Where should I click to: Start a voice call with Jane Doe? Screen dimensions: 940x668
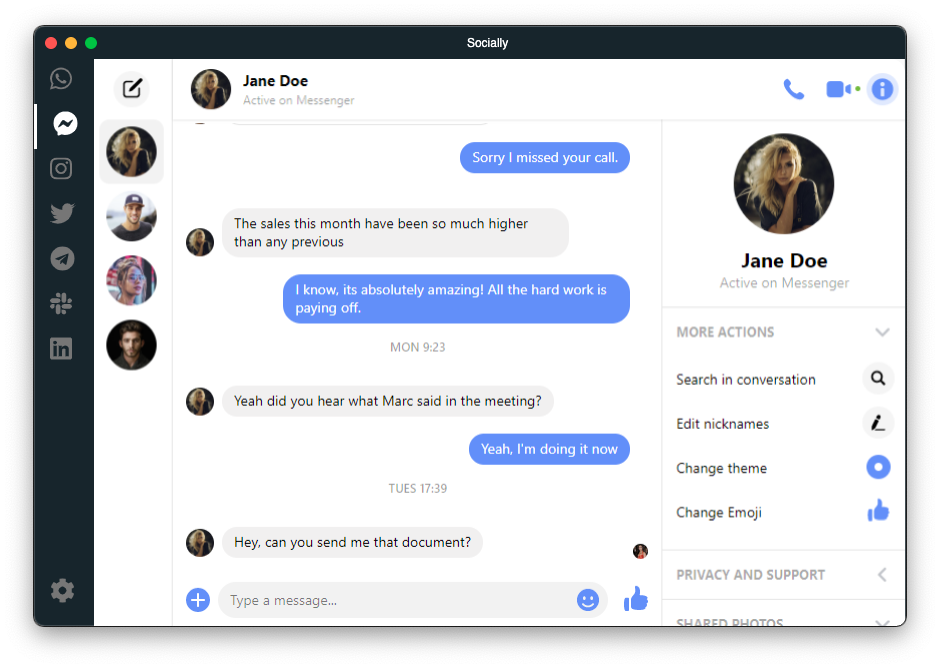[794, 89]
